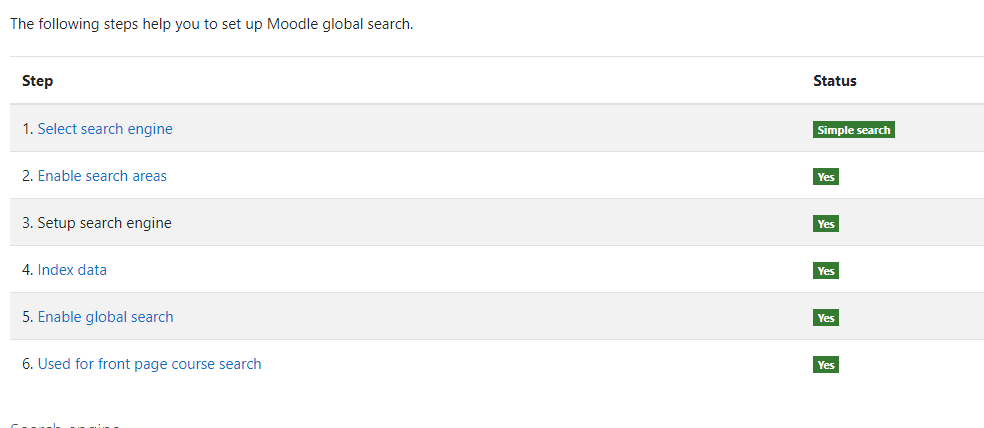This screenshot has width=984, height=428.
Task: Click the Yes badge in the Index data row
Action: [x=826, y=271]
